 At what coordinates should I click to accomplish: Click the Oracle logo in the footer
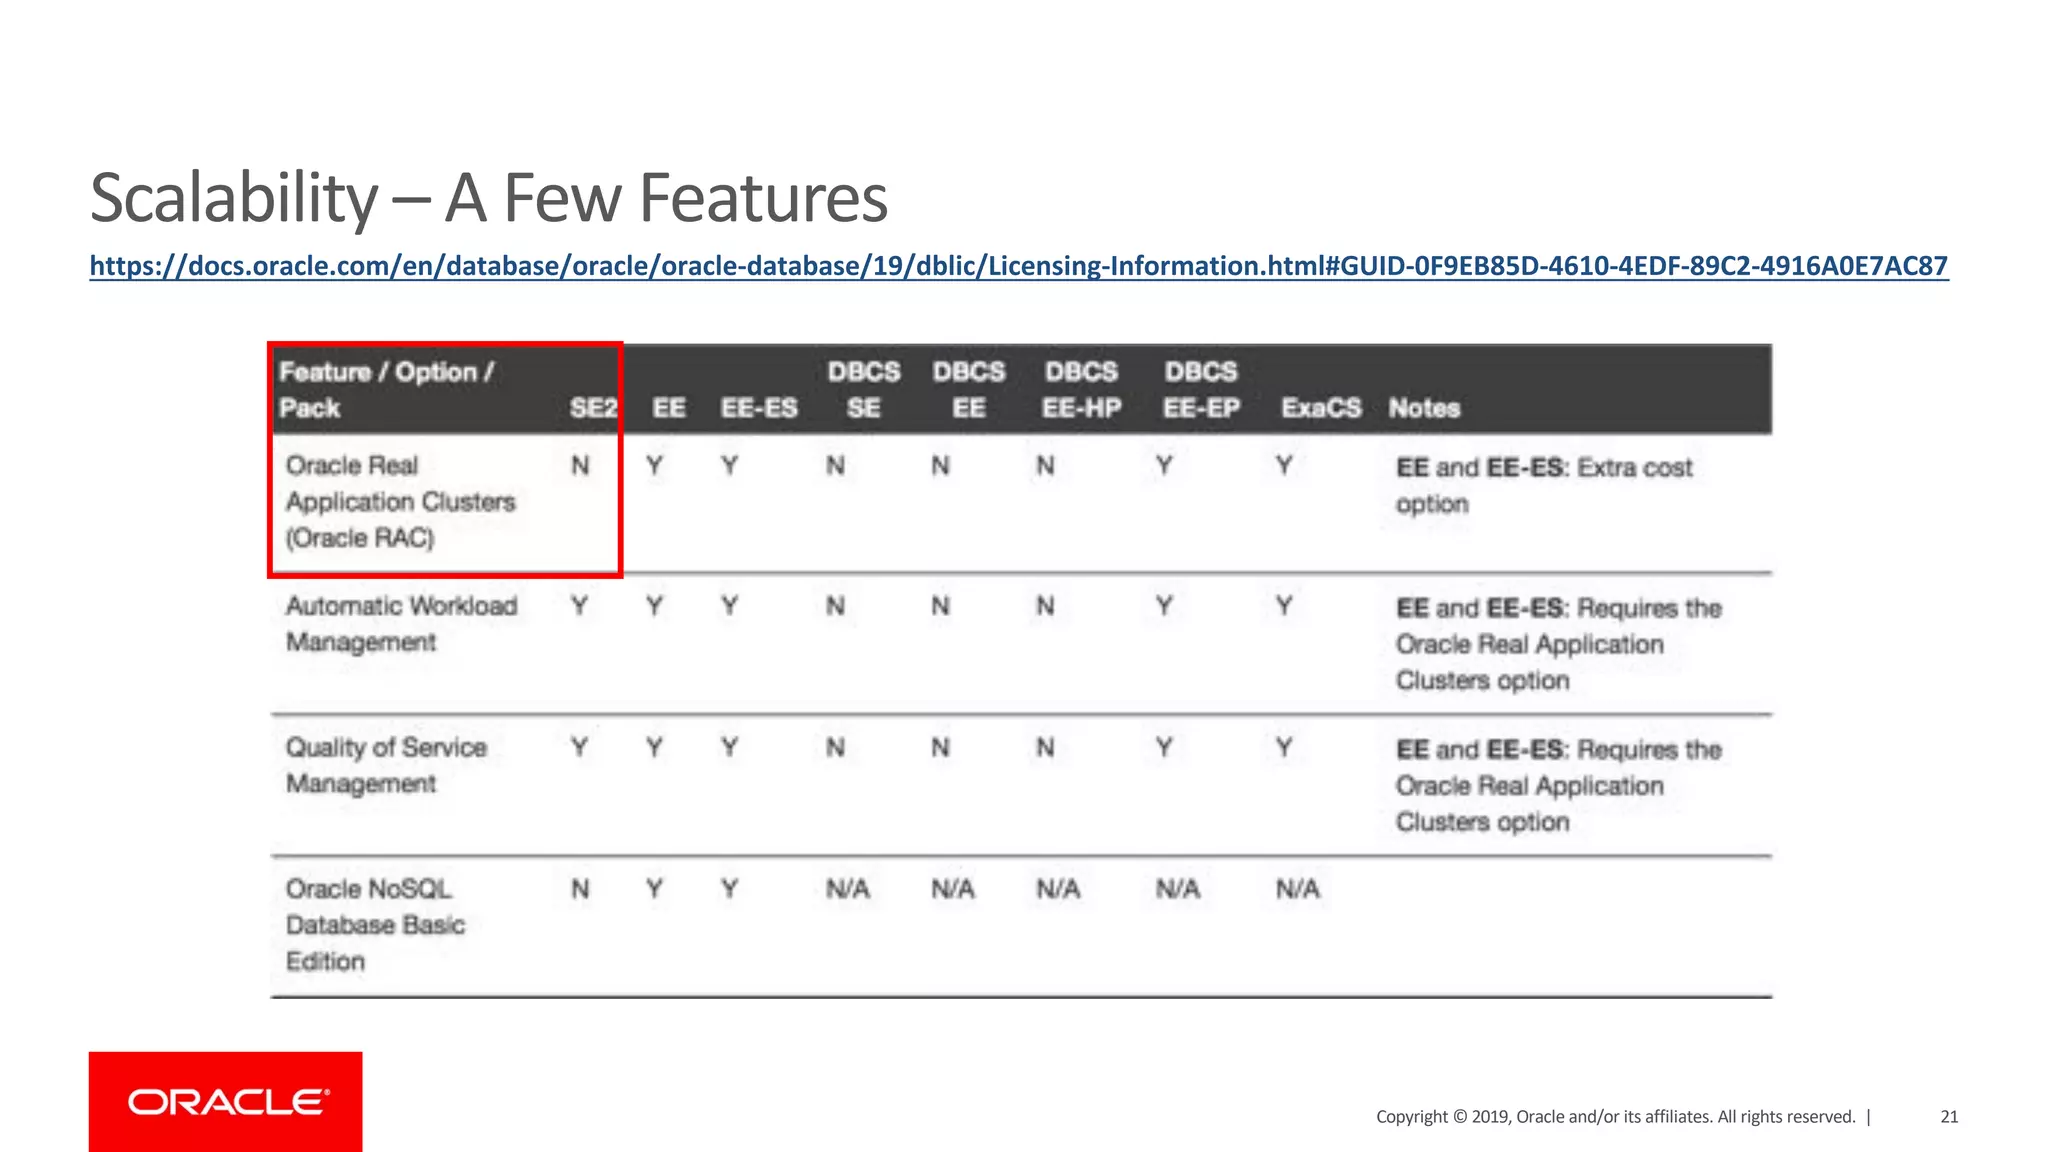[x=226, y=1101]
